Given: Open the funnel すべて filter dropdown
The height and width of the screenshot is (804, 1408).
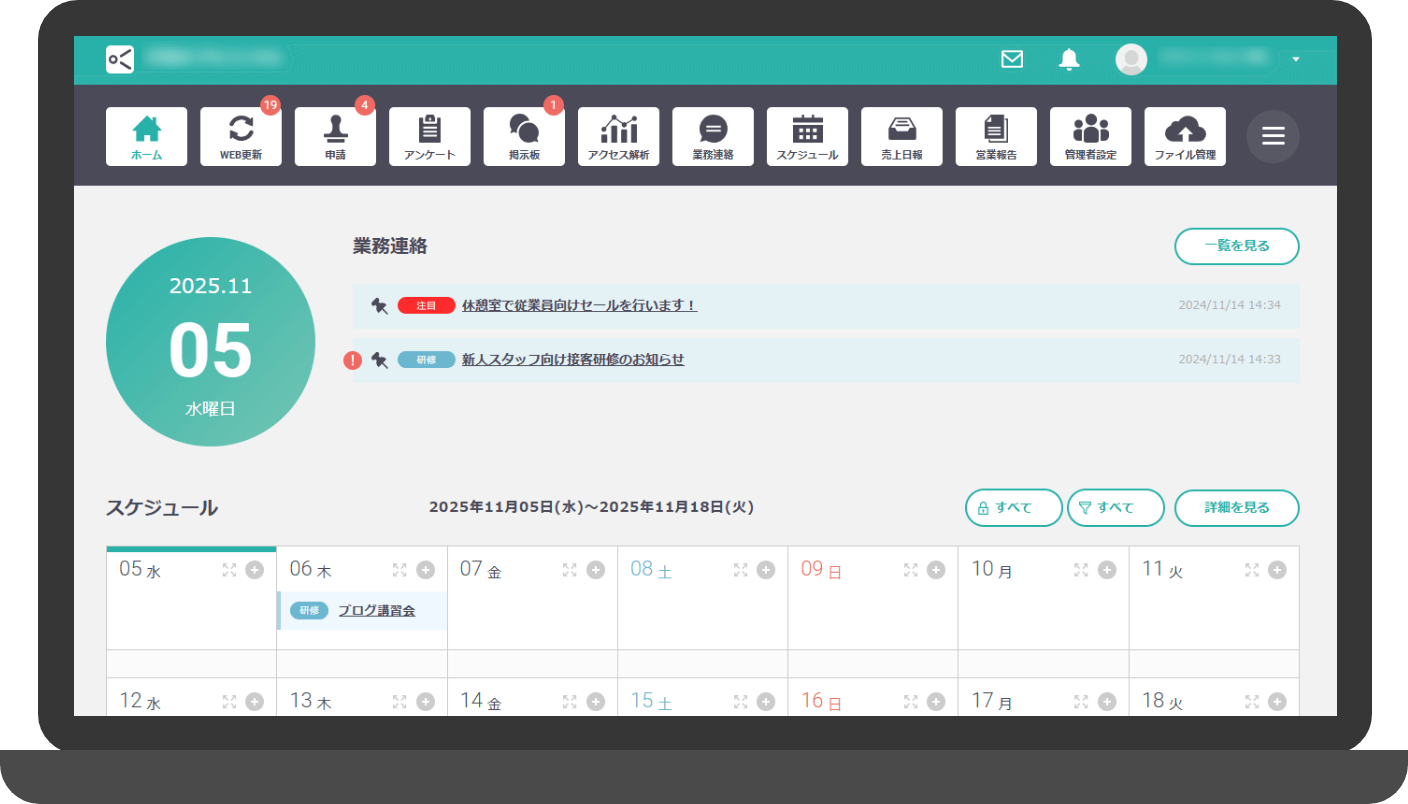Looking at the screenshot, I should (x=1115, y=508).
